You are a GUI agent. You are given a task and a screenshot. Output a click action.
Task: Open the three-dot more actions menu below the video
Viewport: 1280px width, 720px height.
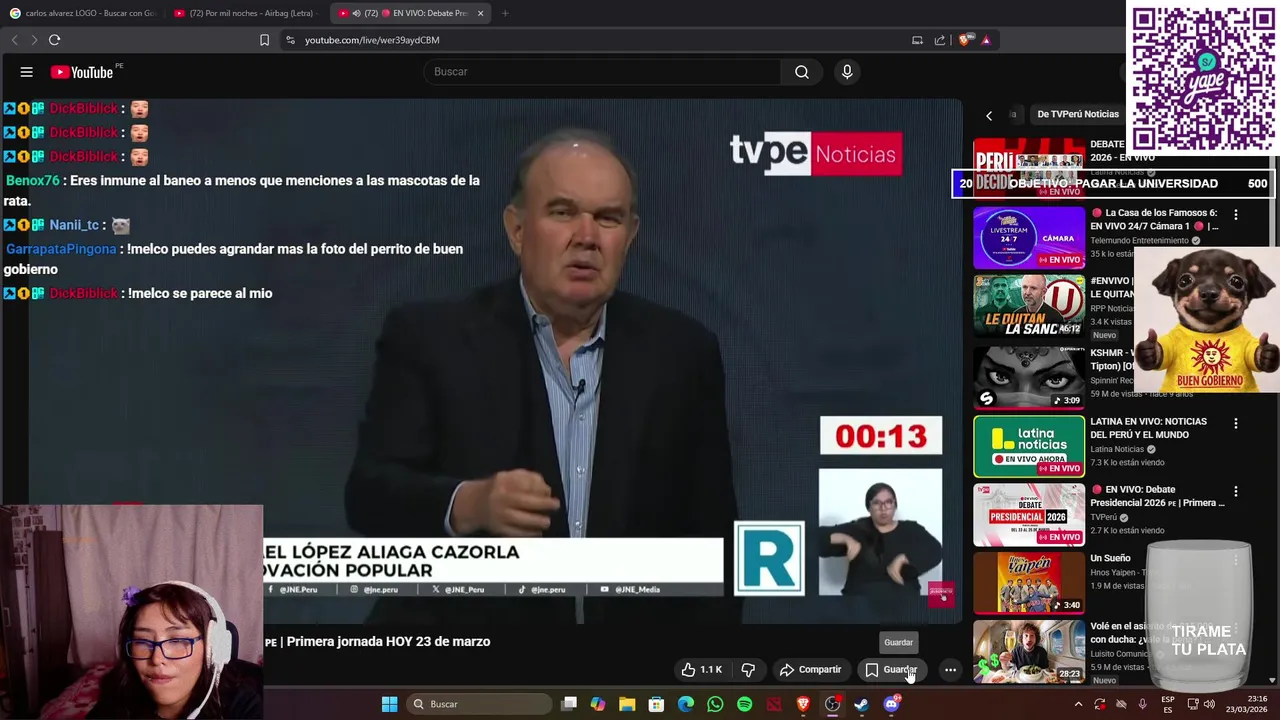pyautogui.click(x=951, y=669)
